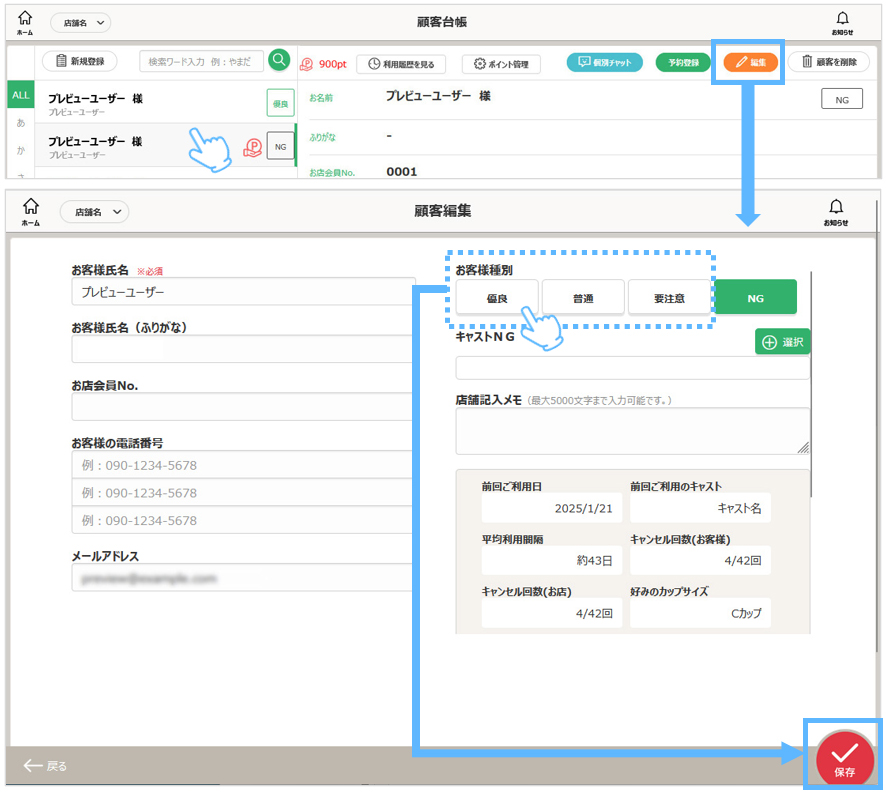Select the あ index tab
The height and width of the screenshot is (793, 886).
(x=20, y=123)
